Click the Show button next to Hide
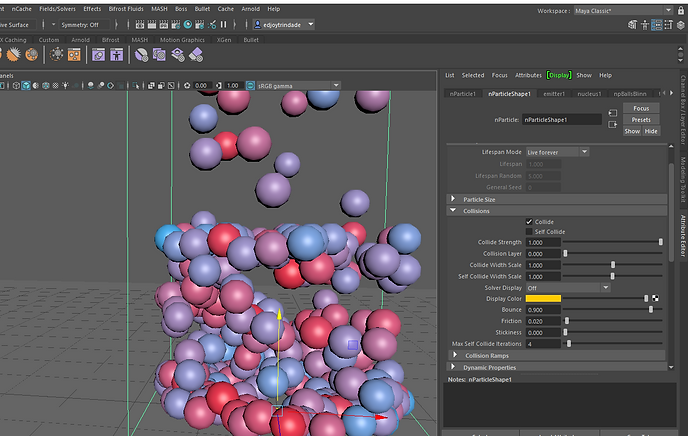This screenshot has height=436, width=688. 632,131
